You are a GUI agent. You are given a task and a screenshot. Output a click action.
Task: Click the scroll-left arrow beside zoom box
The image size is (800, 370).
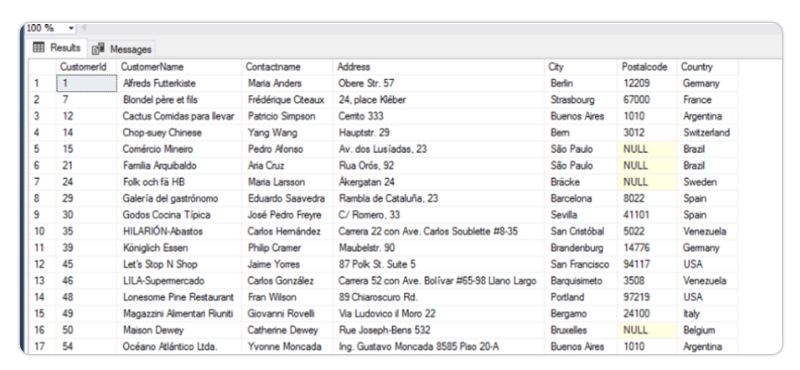pos(84,29)
